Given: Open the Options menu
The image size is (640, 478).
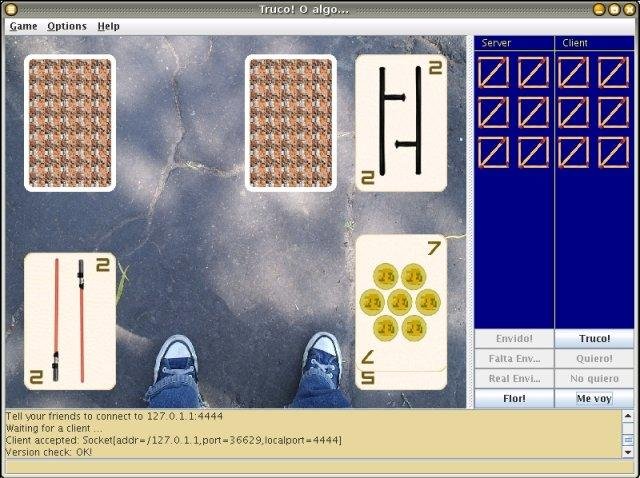Looking at the screenshot, I should coord(67,26).
